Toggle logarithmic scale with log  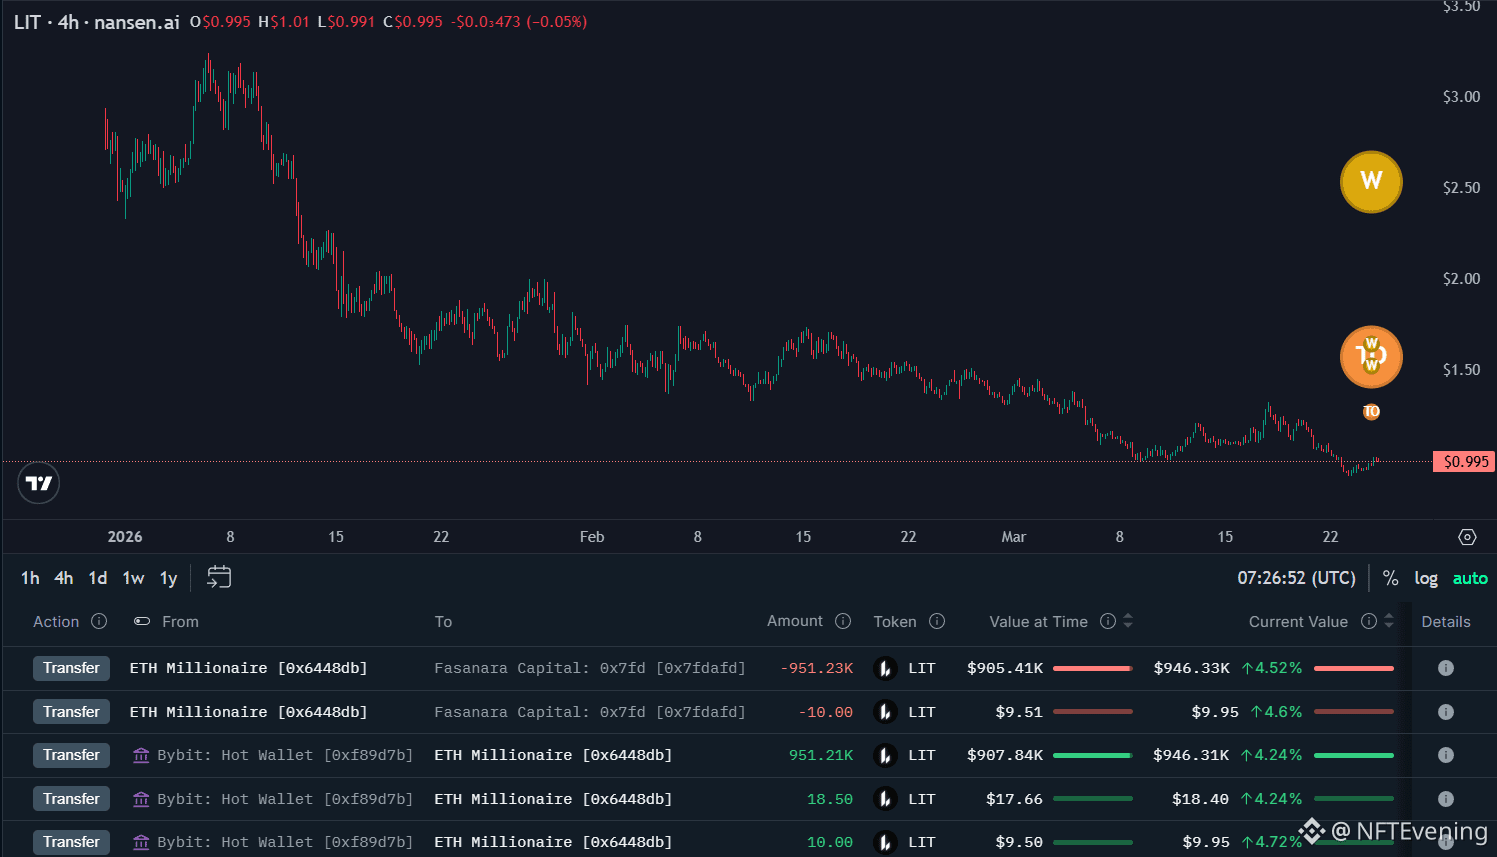pyautogui.click(x=1426, y=578)
